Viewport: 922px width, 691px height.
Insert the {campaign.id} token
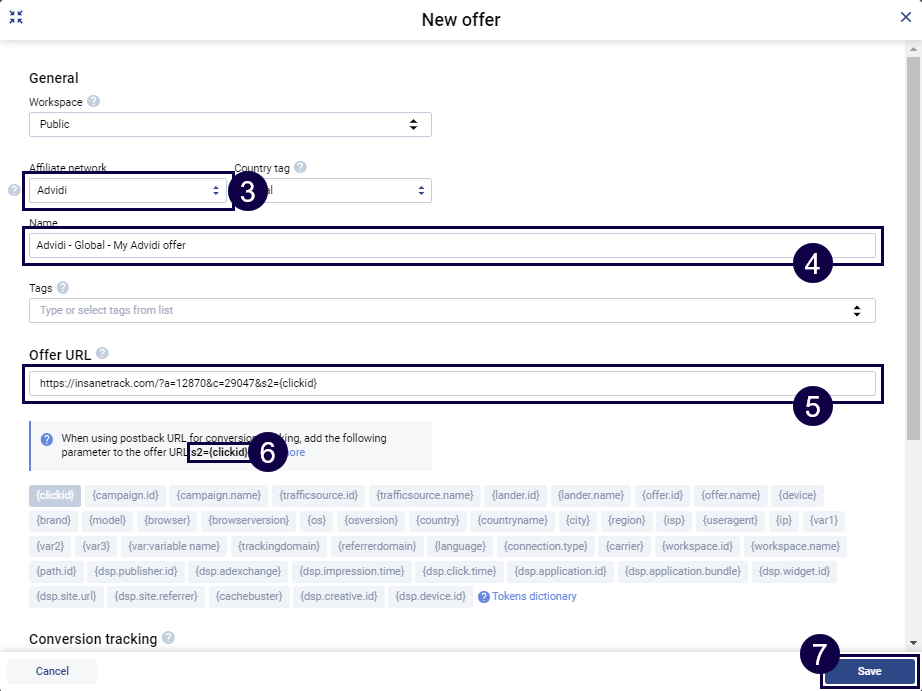[125, 495]
